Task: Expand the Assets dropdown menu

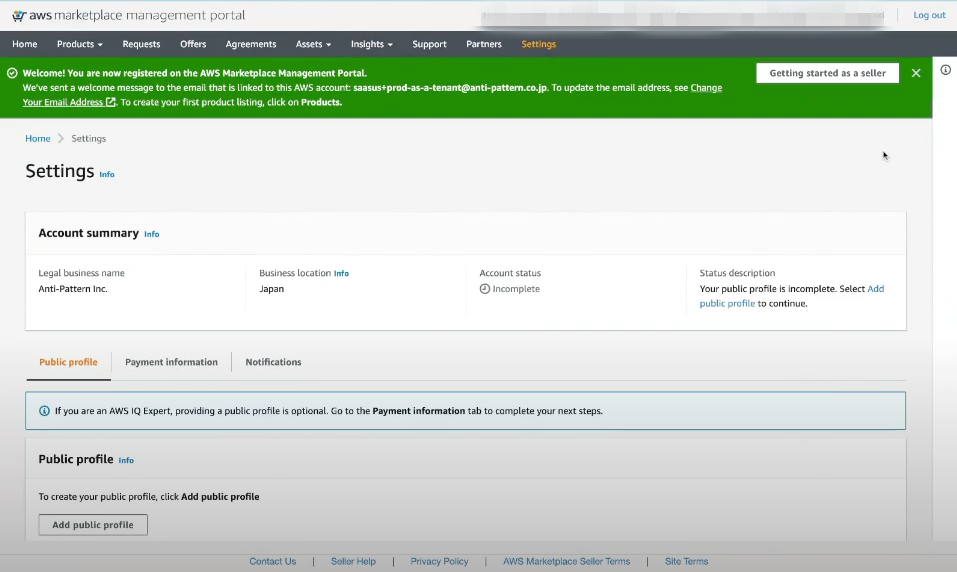Action: pyautogui.click(x=313, y=44)
